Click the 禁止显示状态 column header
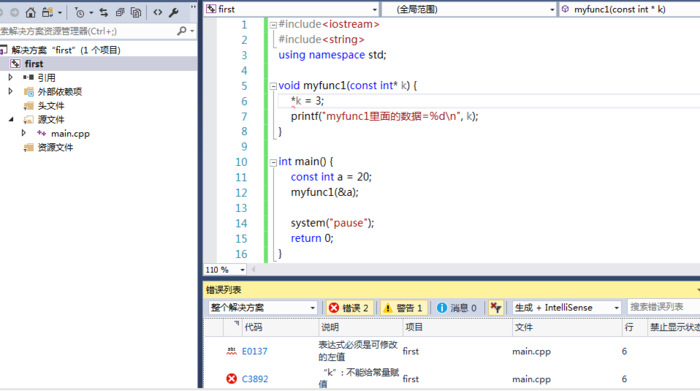 point(675,327)
